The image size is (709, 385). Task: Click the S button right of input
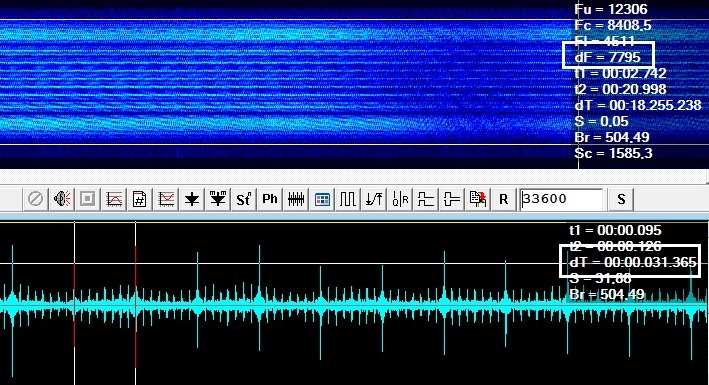(x=621, y=199)
